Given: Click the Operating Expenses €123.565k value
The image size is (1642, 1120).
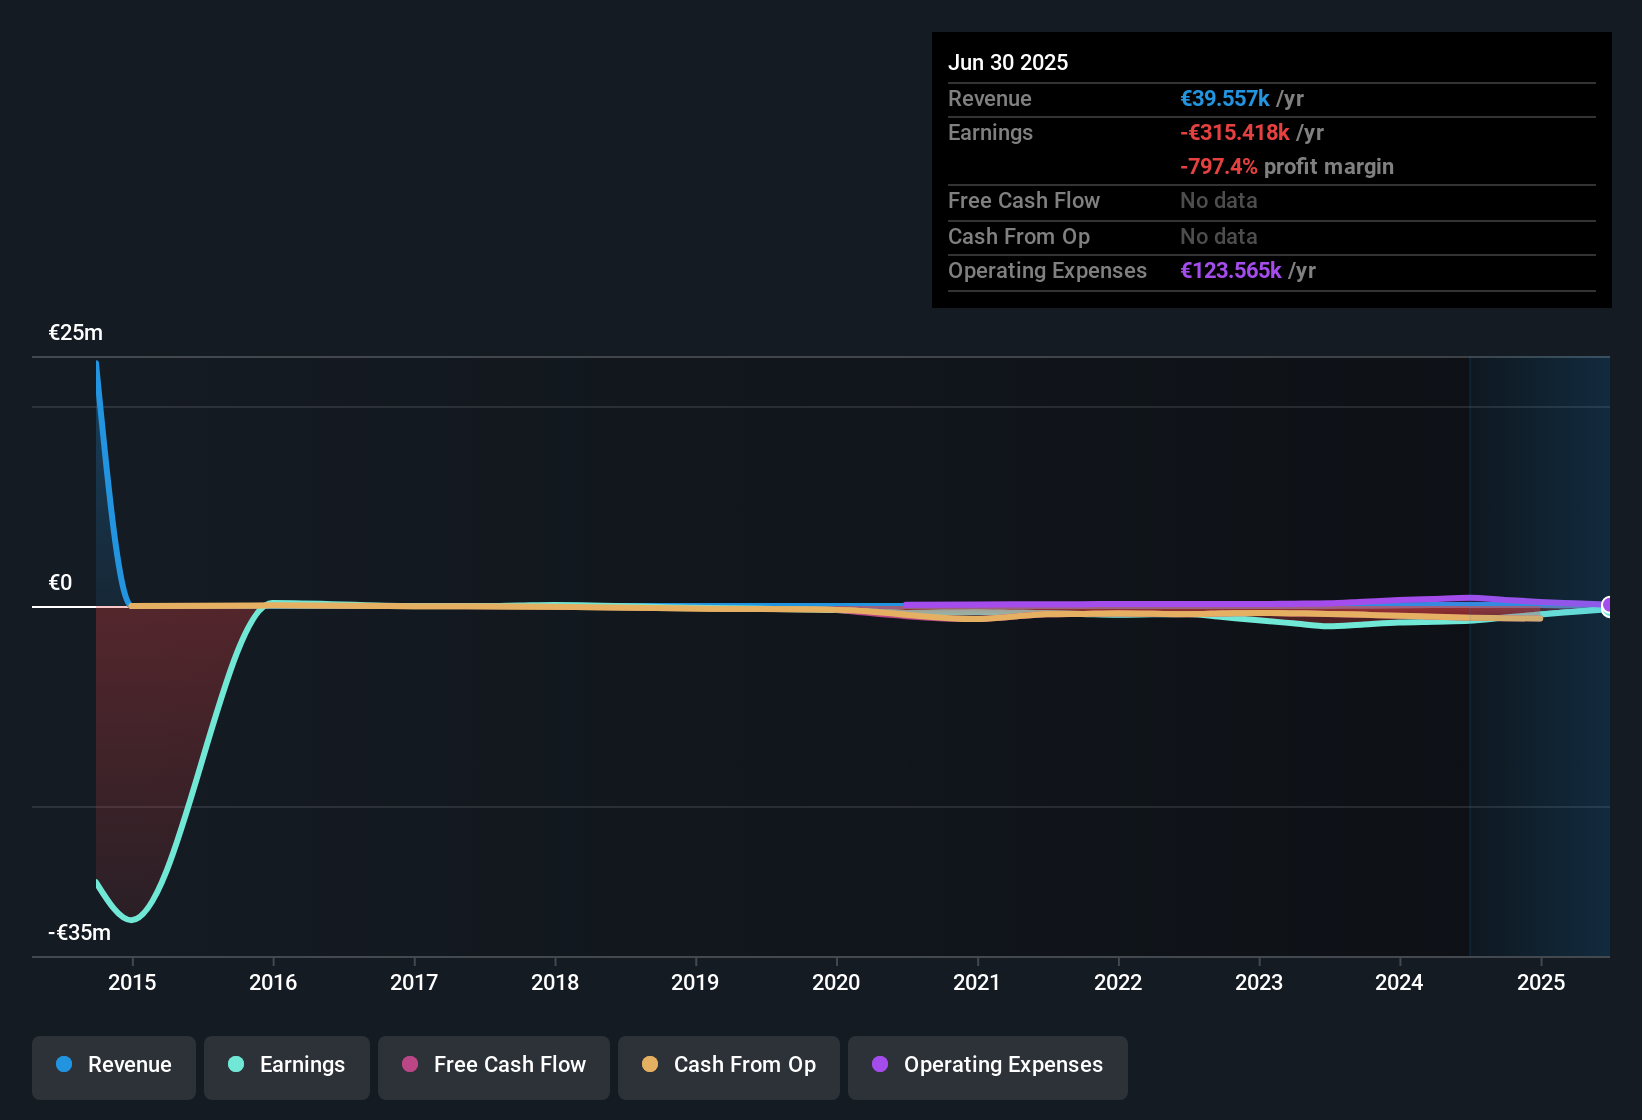Looking at the screenshot, I should tap(1231, 271).
